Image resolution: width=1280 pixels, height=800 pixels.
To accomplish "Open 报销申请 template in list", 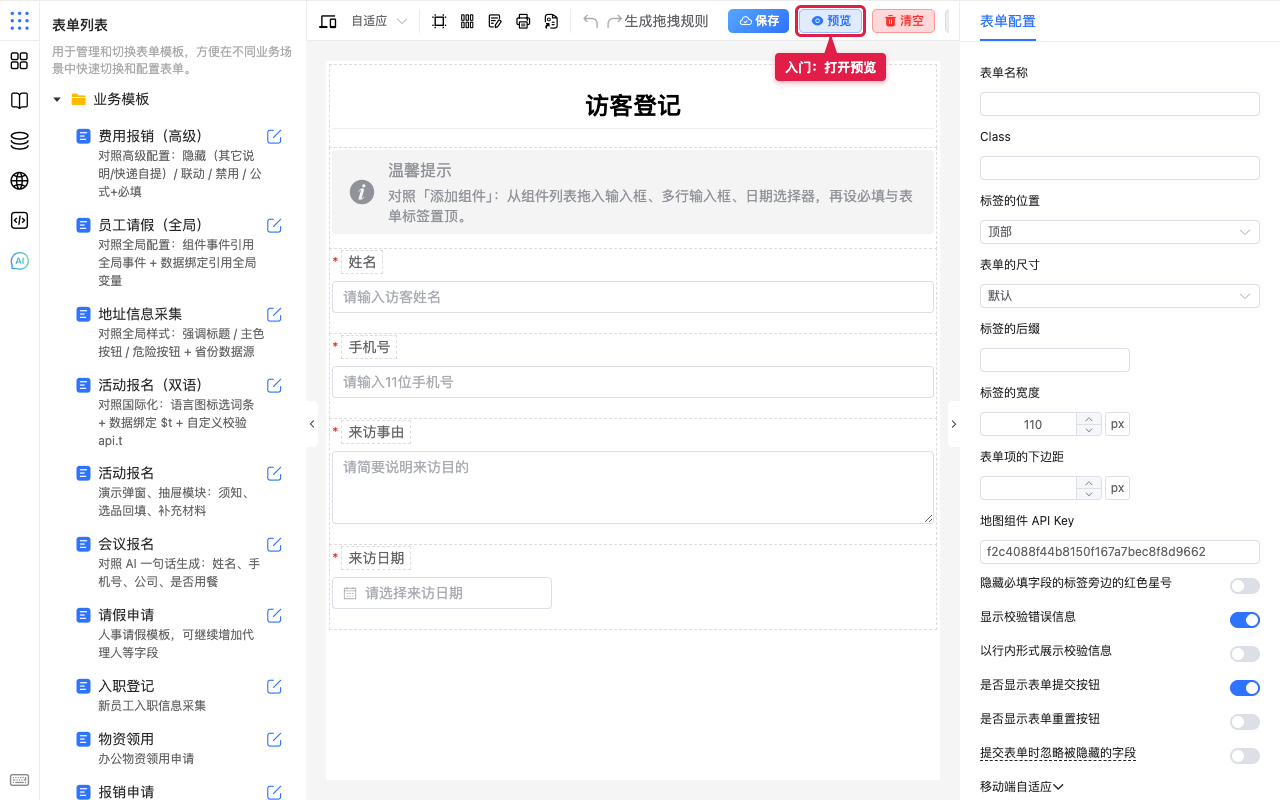I will coord(126,792).
